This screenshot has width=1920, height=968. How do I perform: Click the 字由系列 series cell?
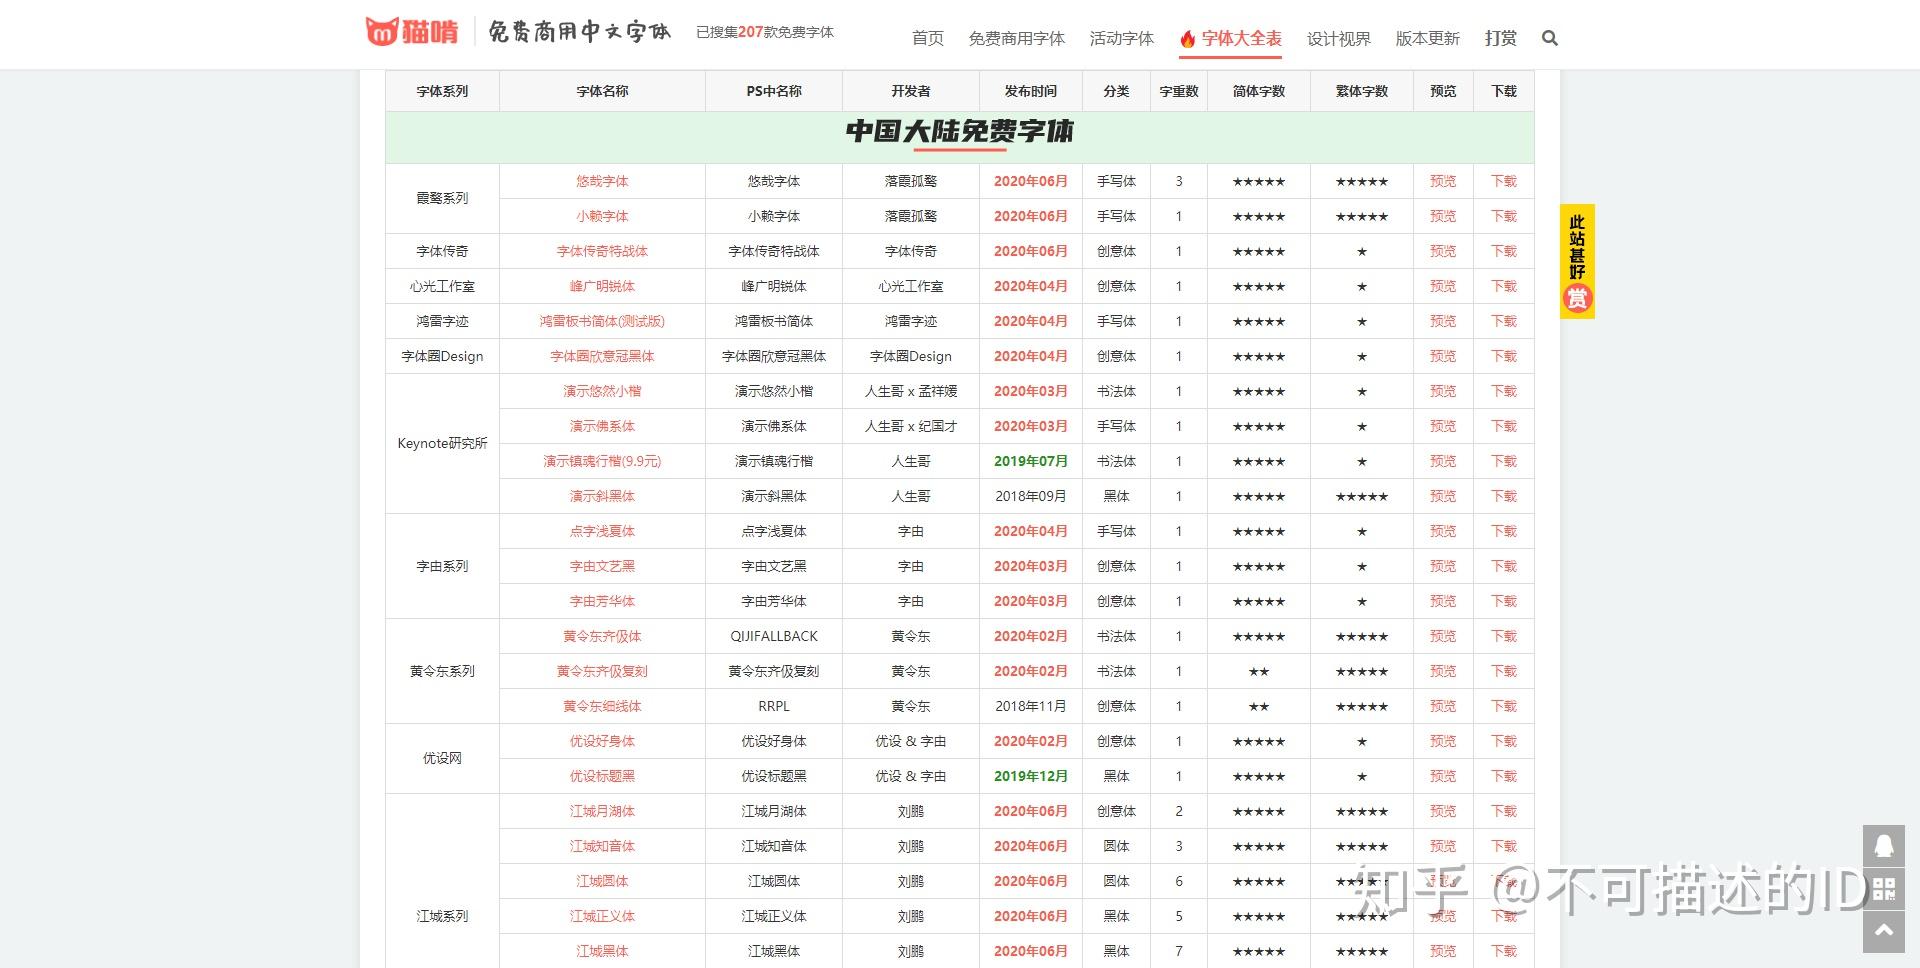click(442, 566)
